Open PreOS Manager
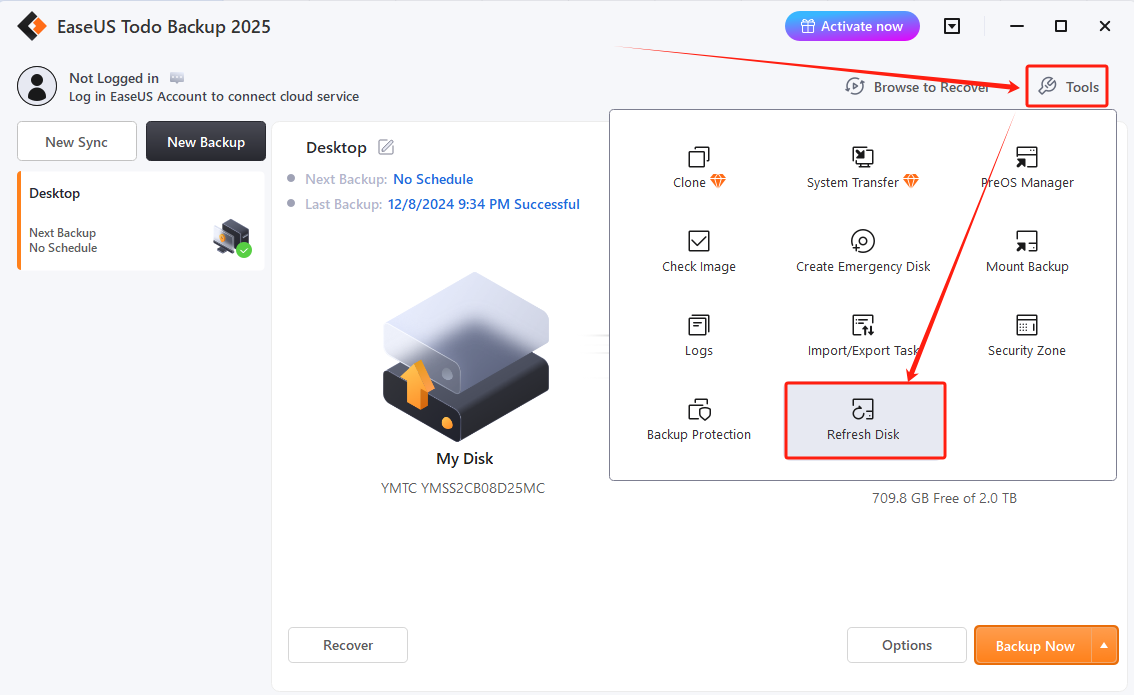The image size is (1134, 695). tap(1027, 168)
